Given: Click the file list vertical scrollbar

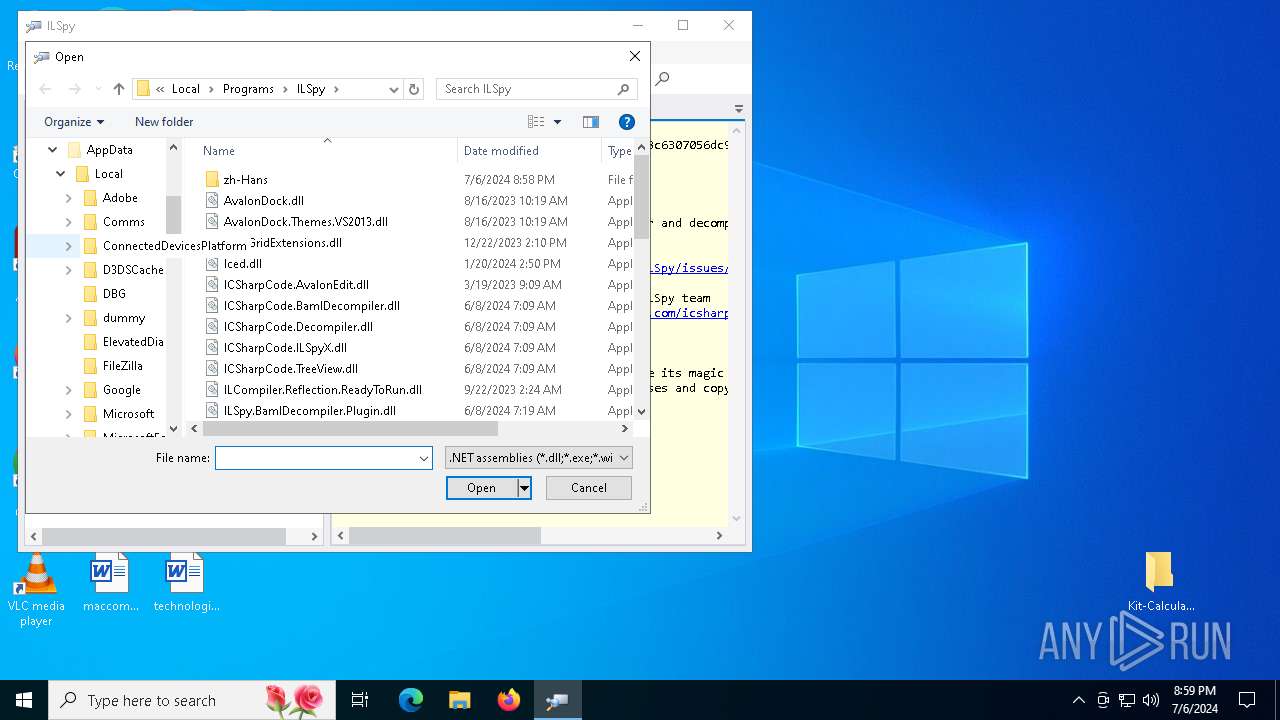Looking at the screenshot, I should (x=642, y=198).
